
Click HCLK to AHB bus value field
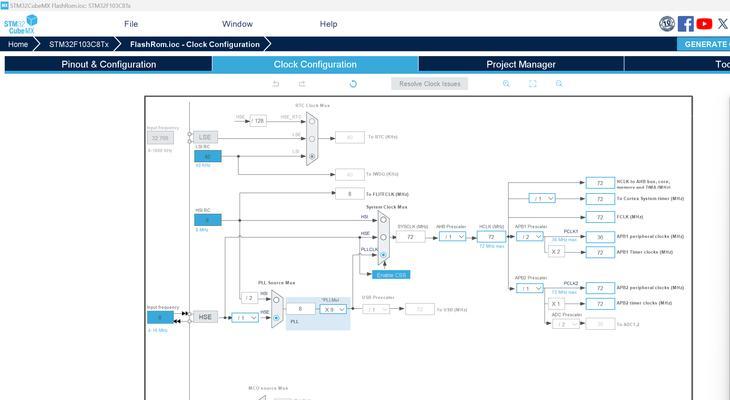pyautogui.click(x=600, y=183)
